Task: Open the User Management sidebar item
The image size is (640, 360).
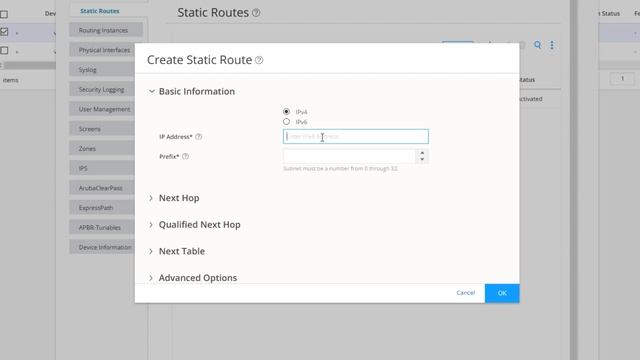Action: tap(102, 109)
